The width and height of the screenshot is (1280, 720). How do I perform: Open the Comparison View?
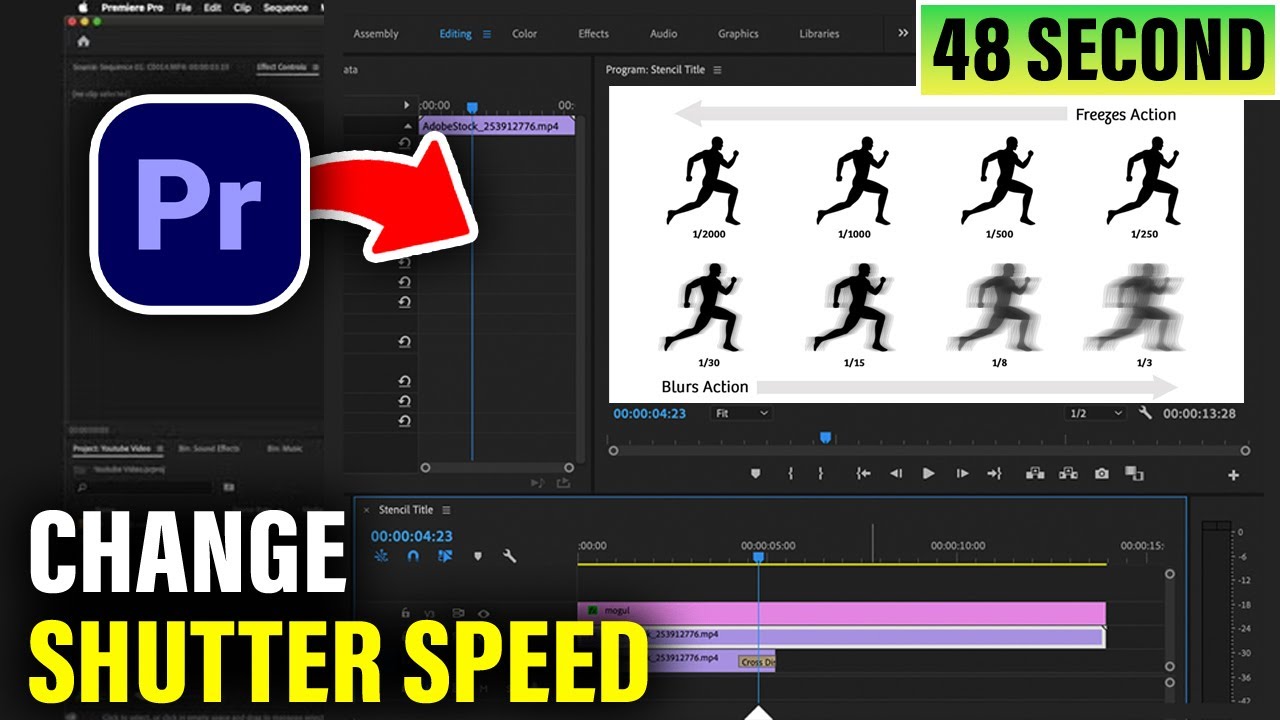click(1134, 474)
